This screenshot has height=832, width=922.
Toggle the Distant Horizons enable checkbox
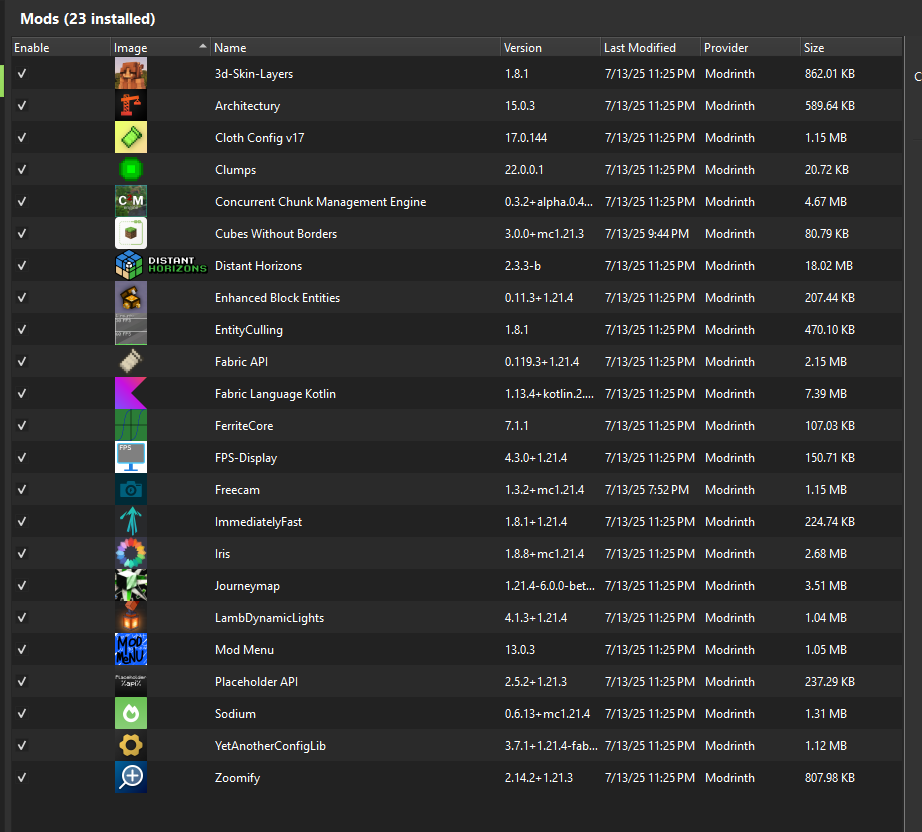22,265
